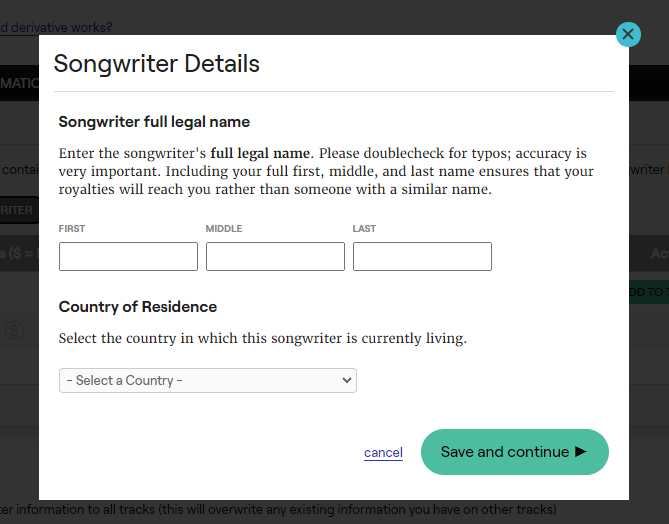This screenshot has width=669, height=524.
Task: Click the Songwriter Details heading
Action: click(x=157, y=64)
